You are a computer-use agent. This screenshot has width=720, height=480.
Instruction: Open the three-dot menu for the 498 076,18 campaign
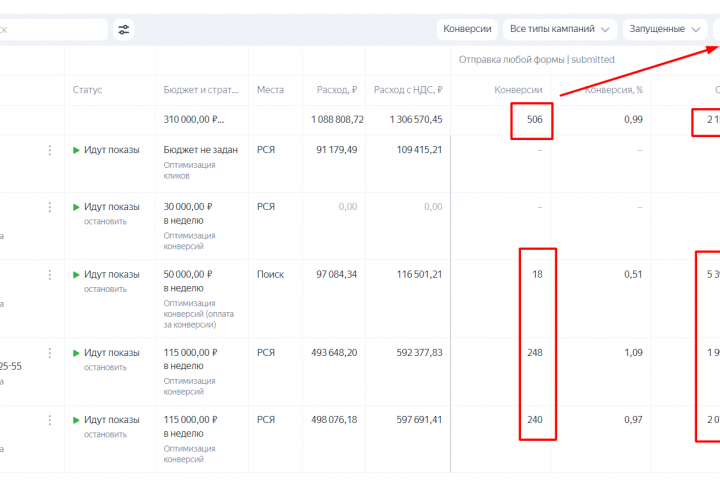(50, 420)
